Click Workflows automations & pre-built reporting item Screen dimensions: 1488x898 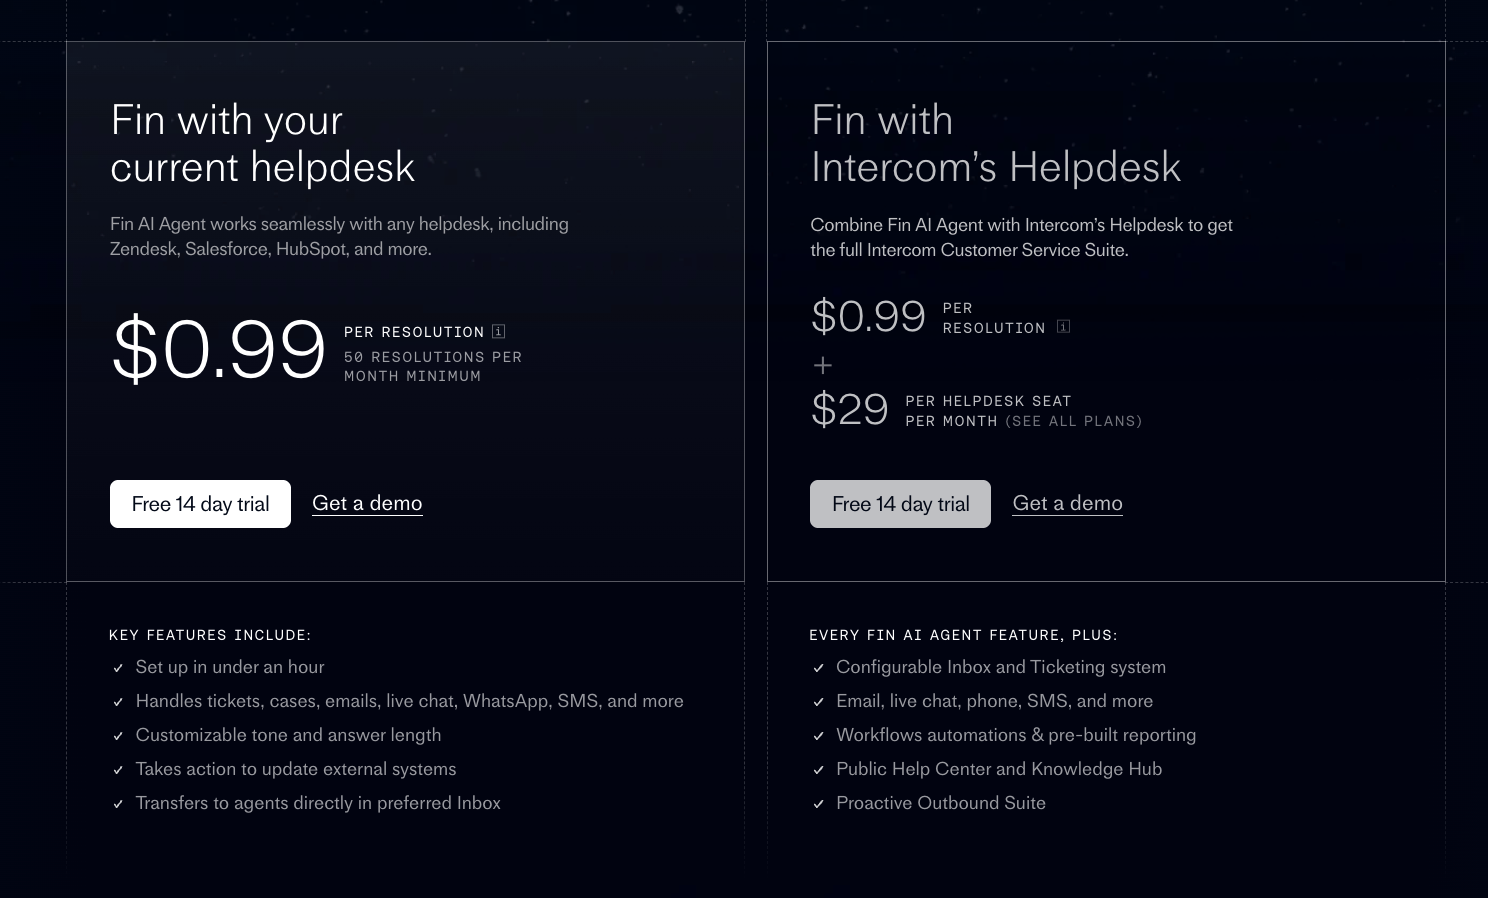[1016, 735]
